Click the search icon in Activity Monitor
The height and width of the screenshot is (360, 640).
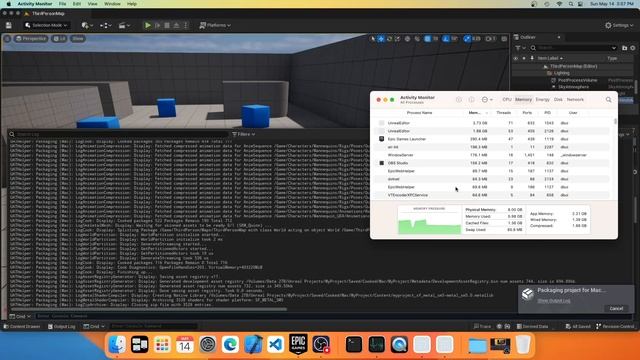(x=609, y=100)
